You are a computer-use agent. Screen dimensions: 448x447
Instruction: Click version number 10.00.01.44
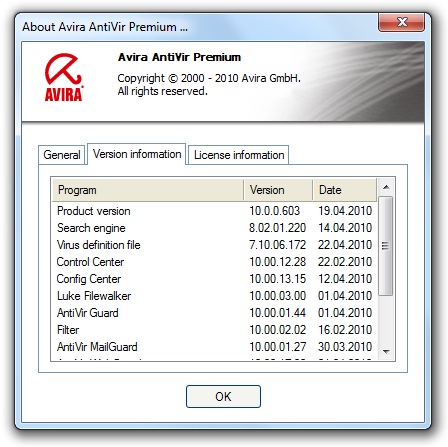coord(277,313)
